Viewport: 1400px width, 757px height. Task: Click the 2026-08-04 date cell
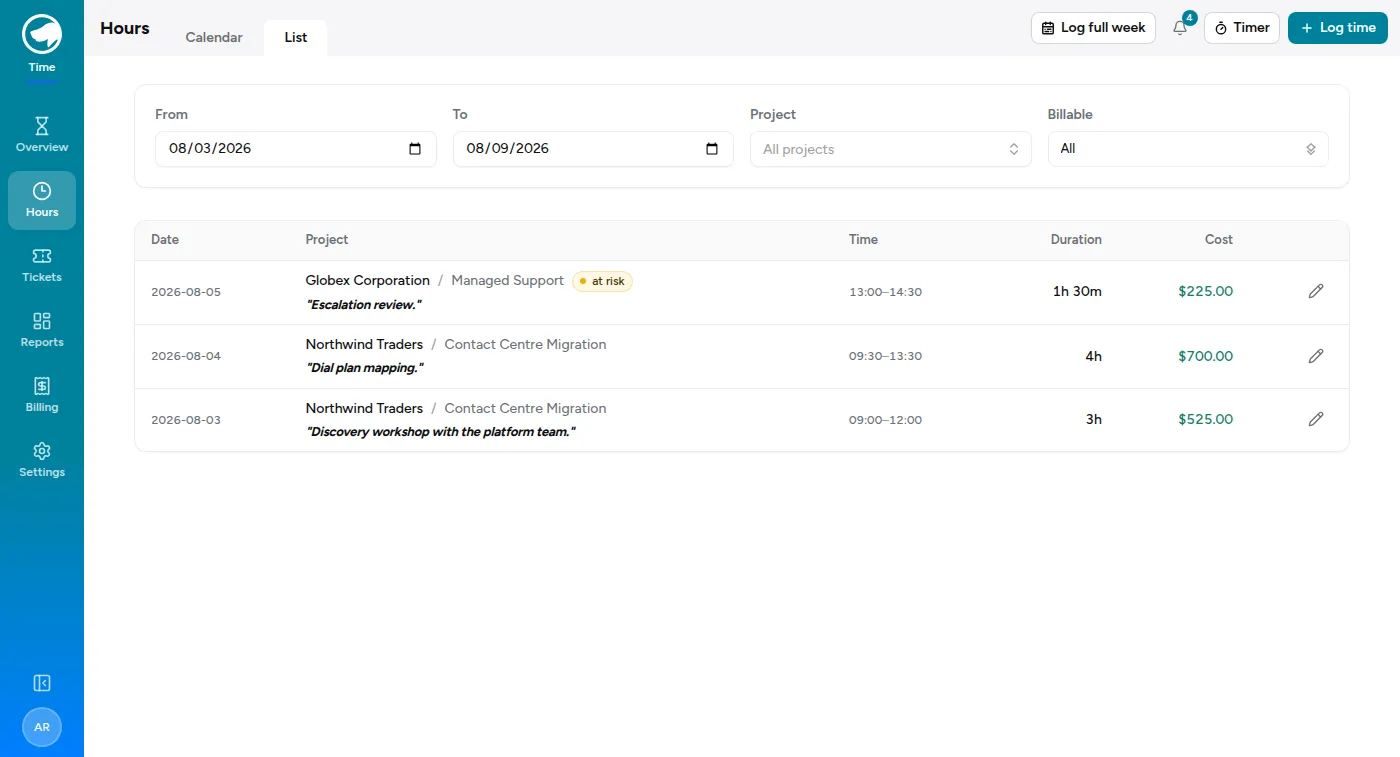[186, 356]
